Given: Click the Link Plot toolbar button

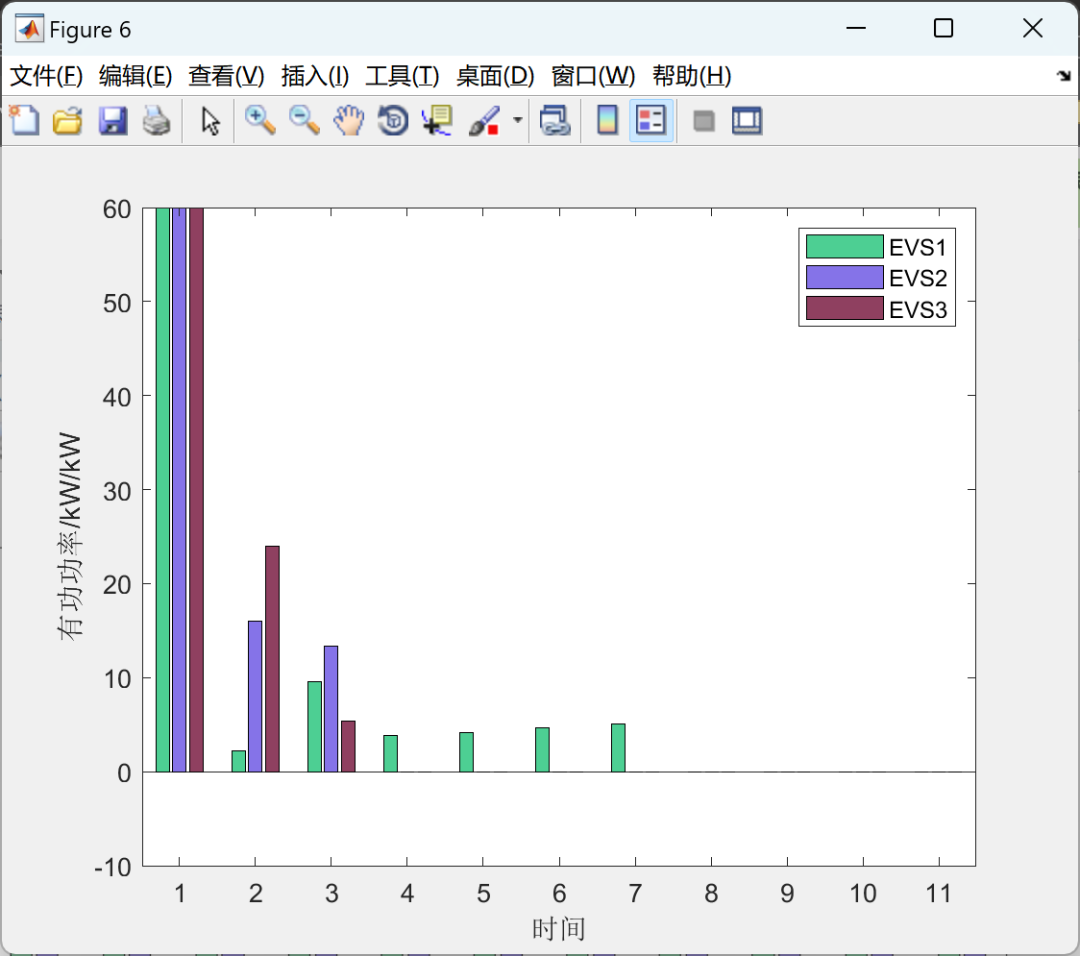Looking at the screenshot, I should tap(554, 121).
